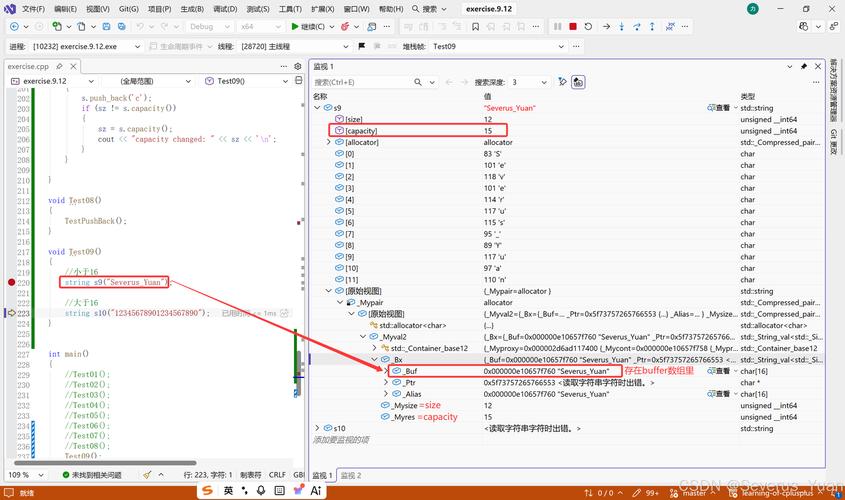Click the Step Over curved arrow icon

636,26
